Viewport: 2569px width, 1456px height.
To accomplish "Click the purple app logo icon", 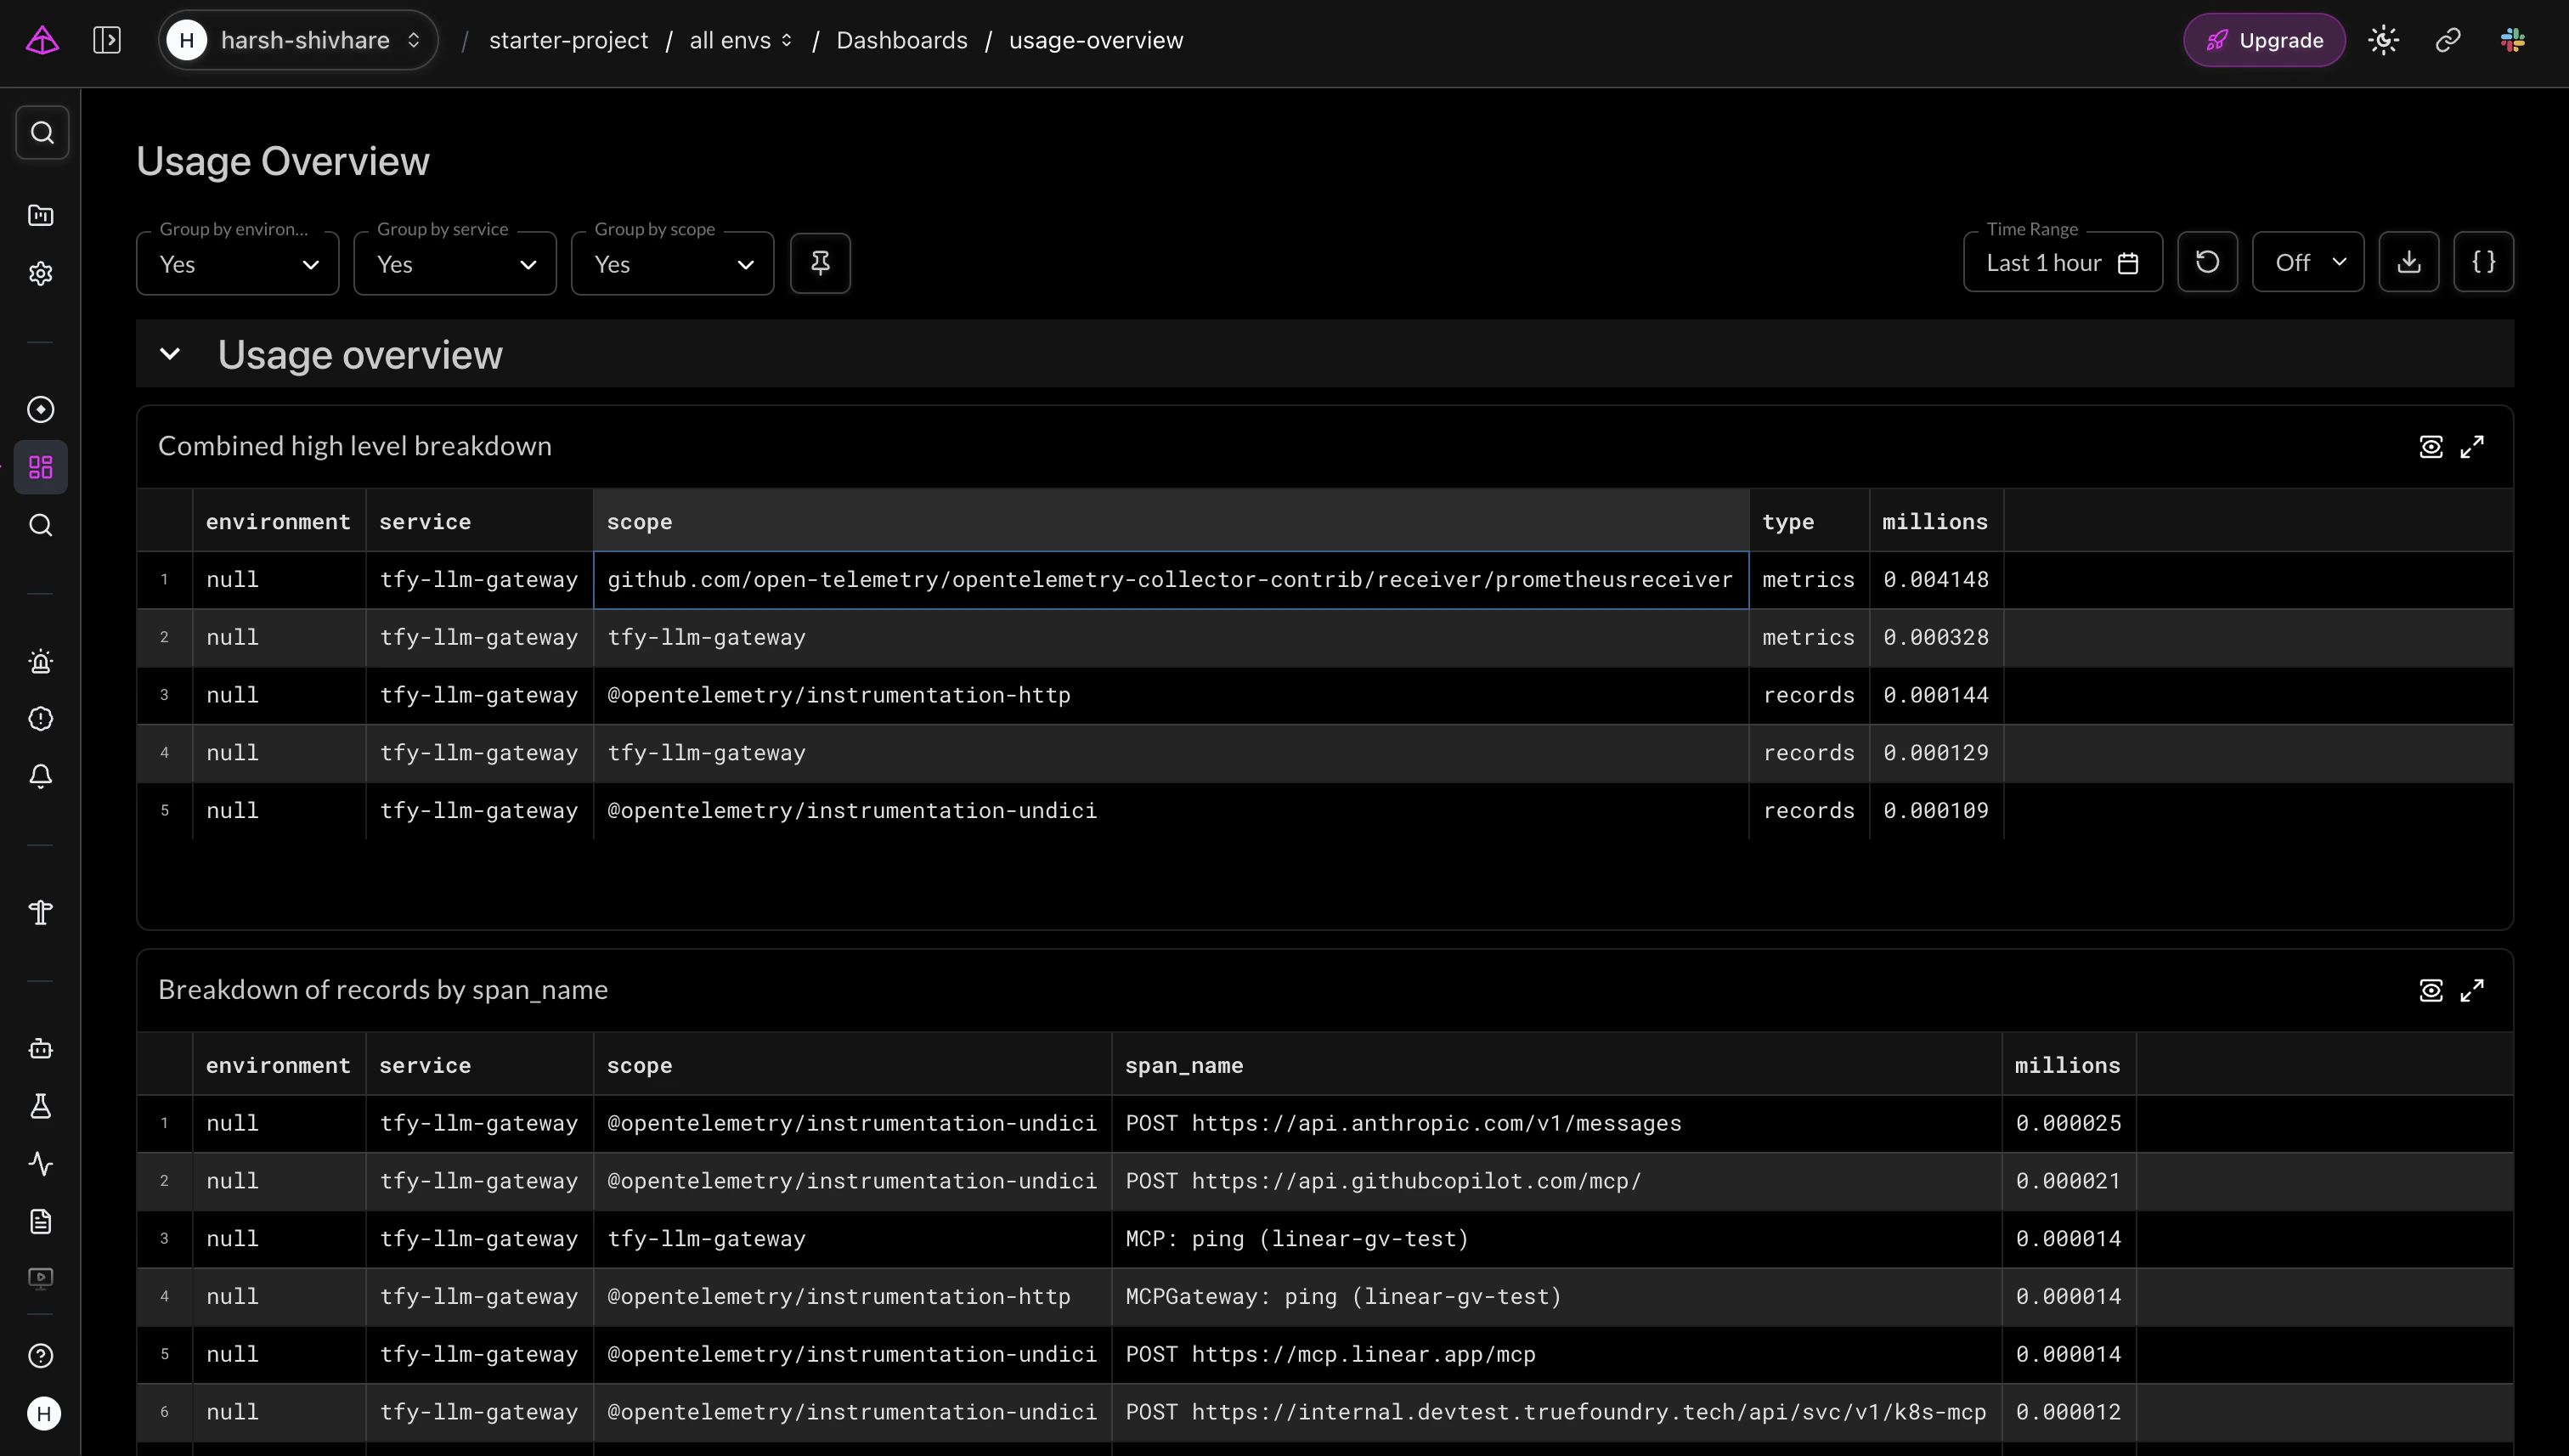I will tap(42, 40).
